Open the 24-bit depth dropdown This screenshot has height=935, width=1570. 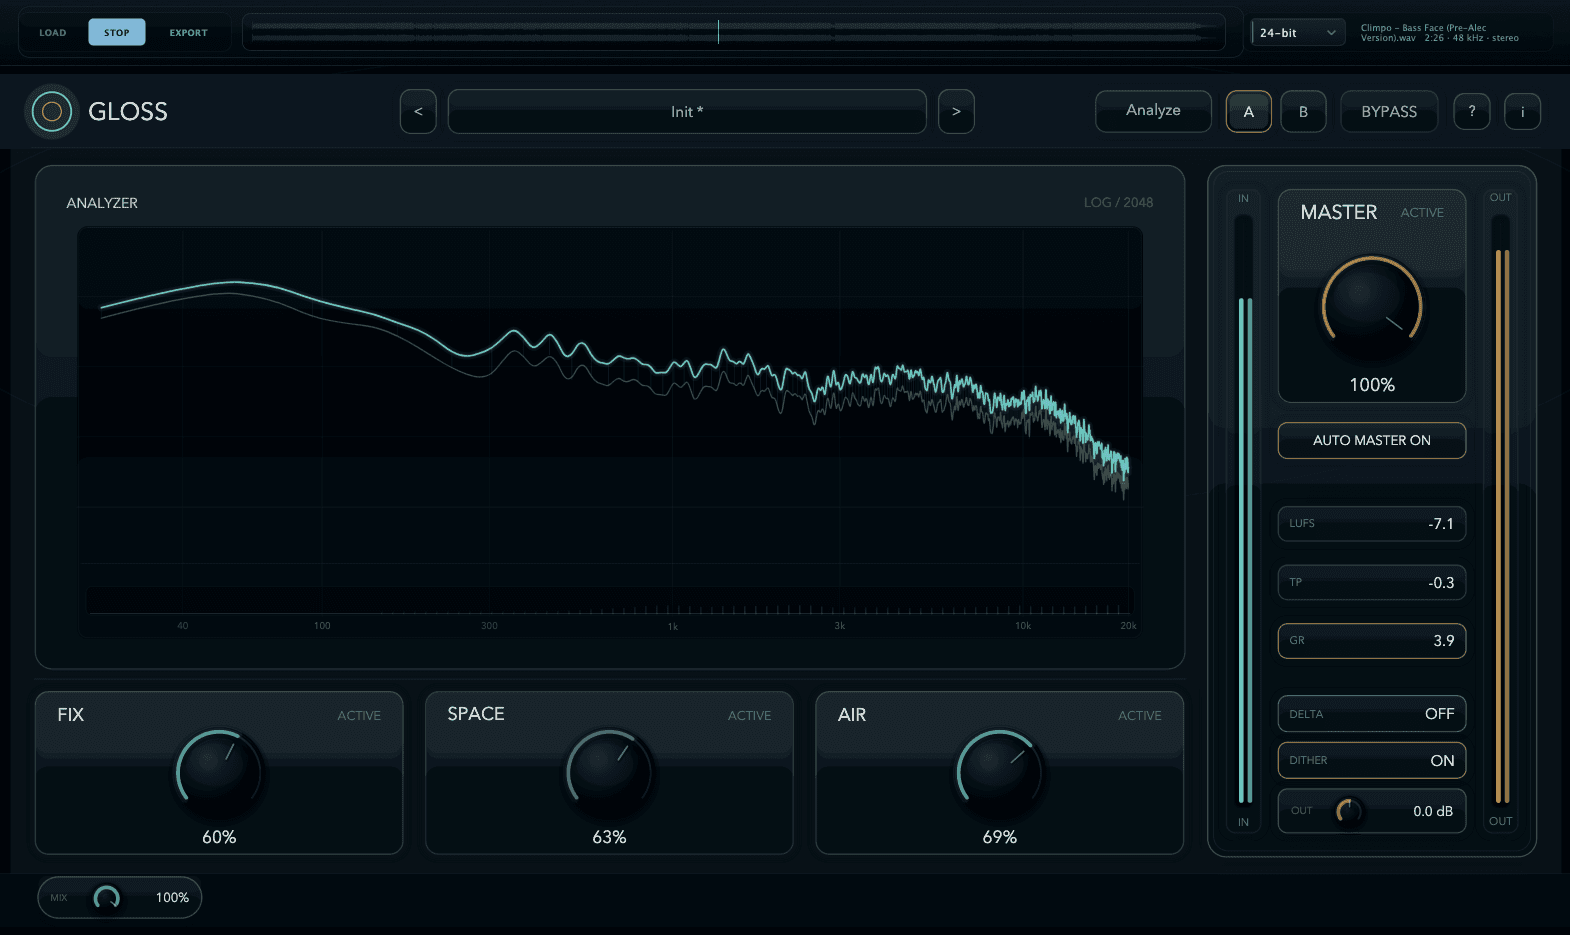tap(1298, 33)
